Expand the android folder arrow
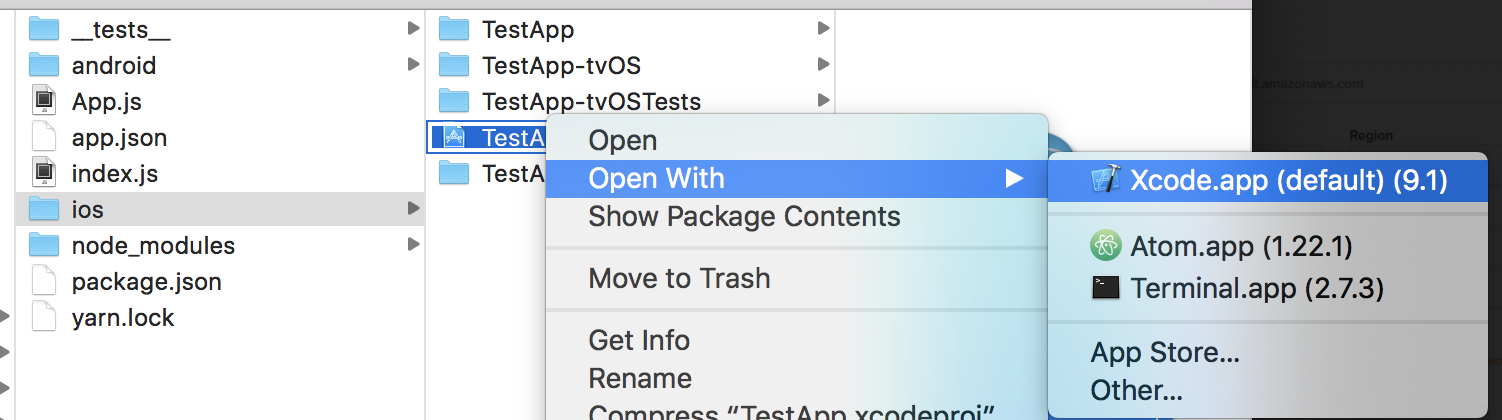 [413, 65]
